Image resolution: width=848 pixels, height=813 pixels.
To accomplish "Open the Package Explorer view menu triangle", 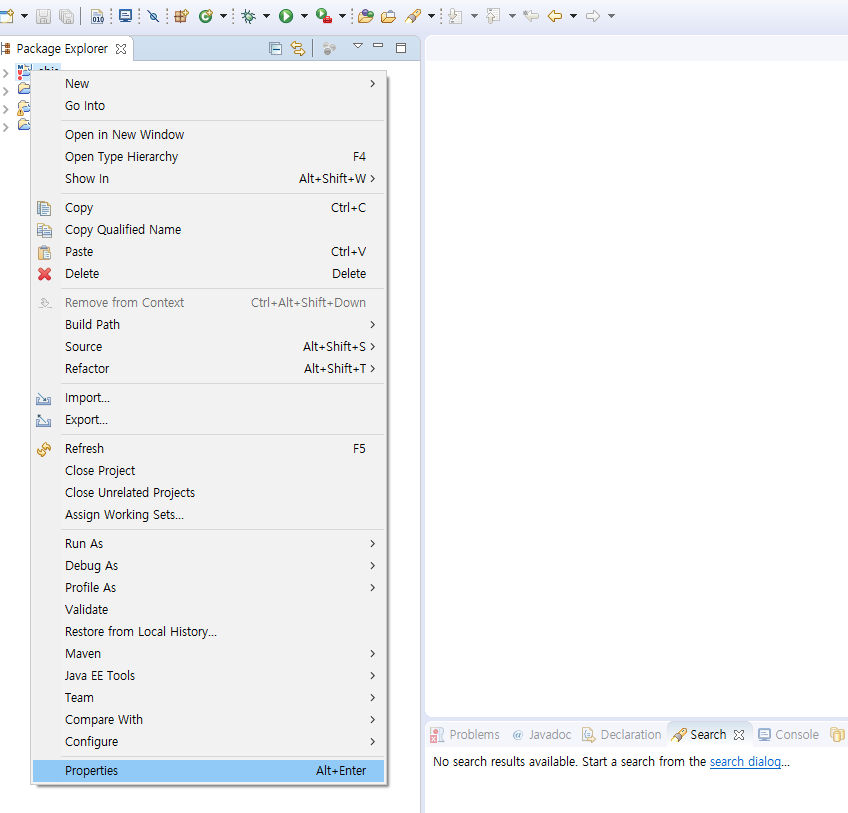I will coord(357,46).
